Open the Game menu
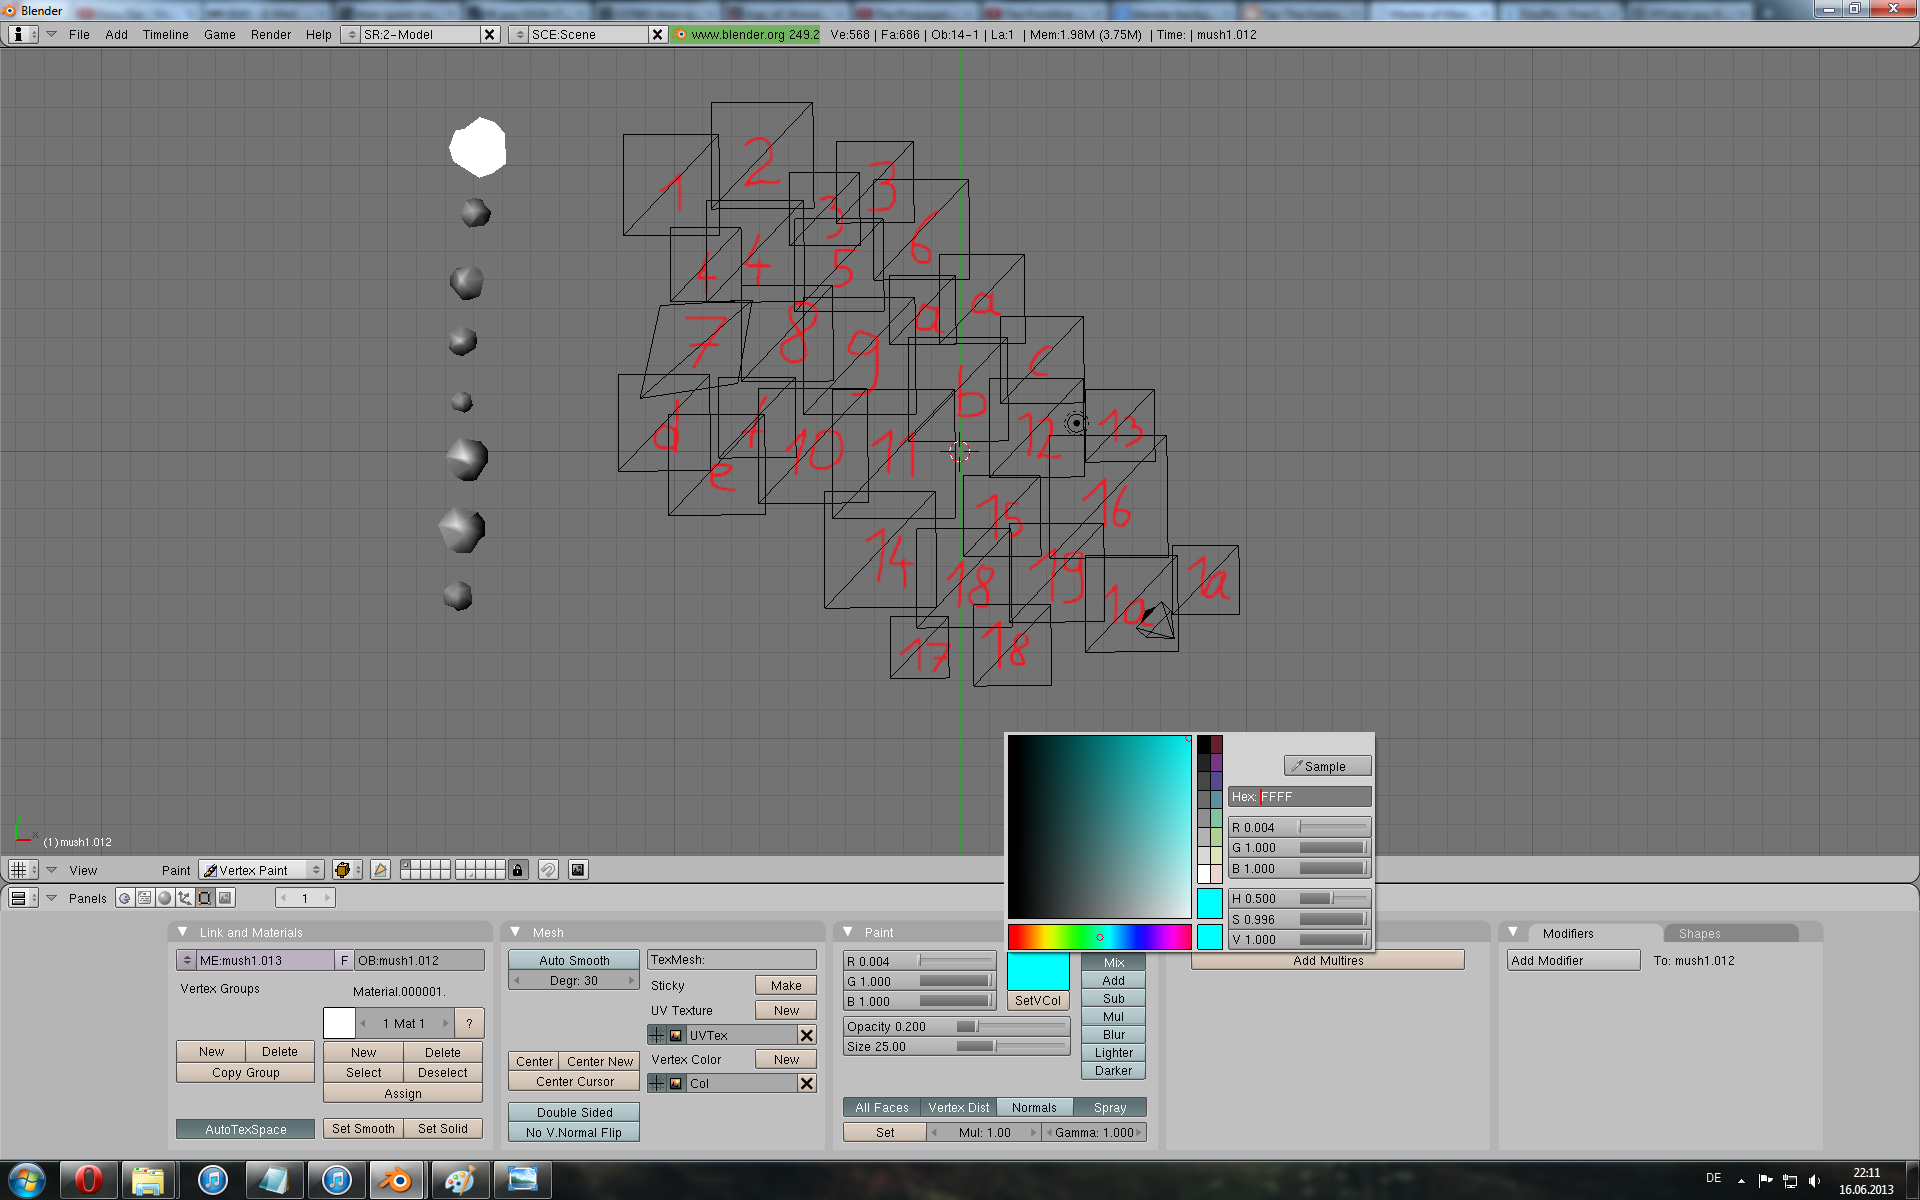Image resolution: width=1920 pixels, height=1200 pixels. click(x=220, y=34)
